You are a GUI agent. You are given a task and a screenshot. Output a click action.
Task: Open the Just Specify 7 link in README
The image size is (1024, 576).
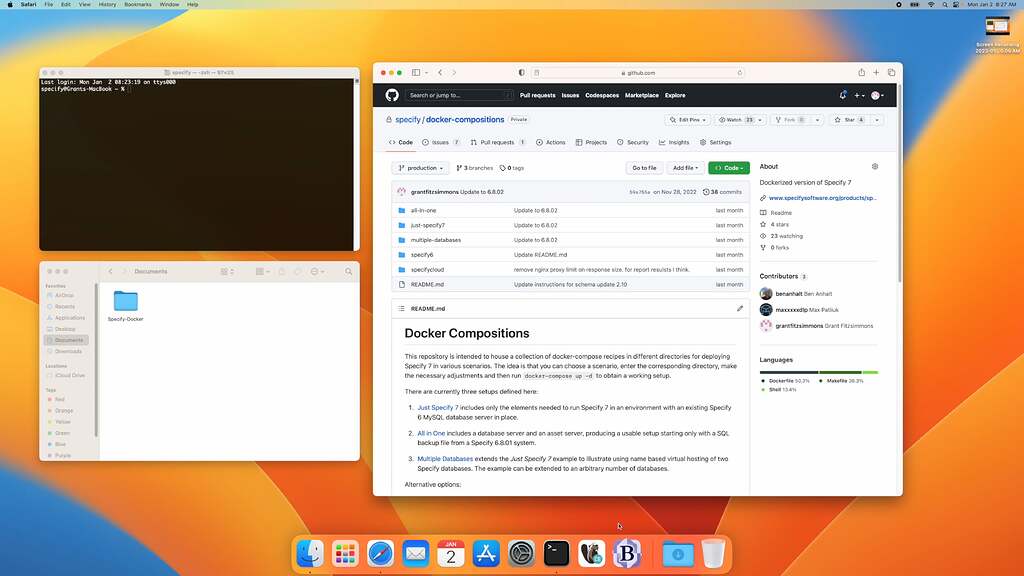pyautogui.click(x=437, y=407)
